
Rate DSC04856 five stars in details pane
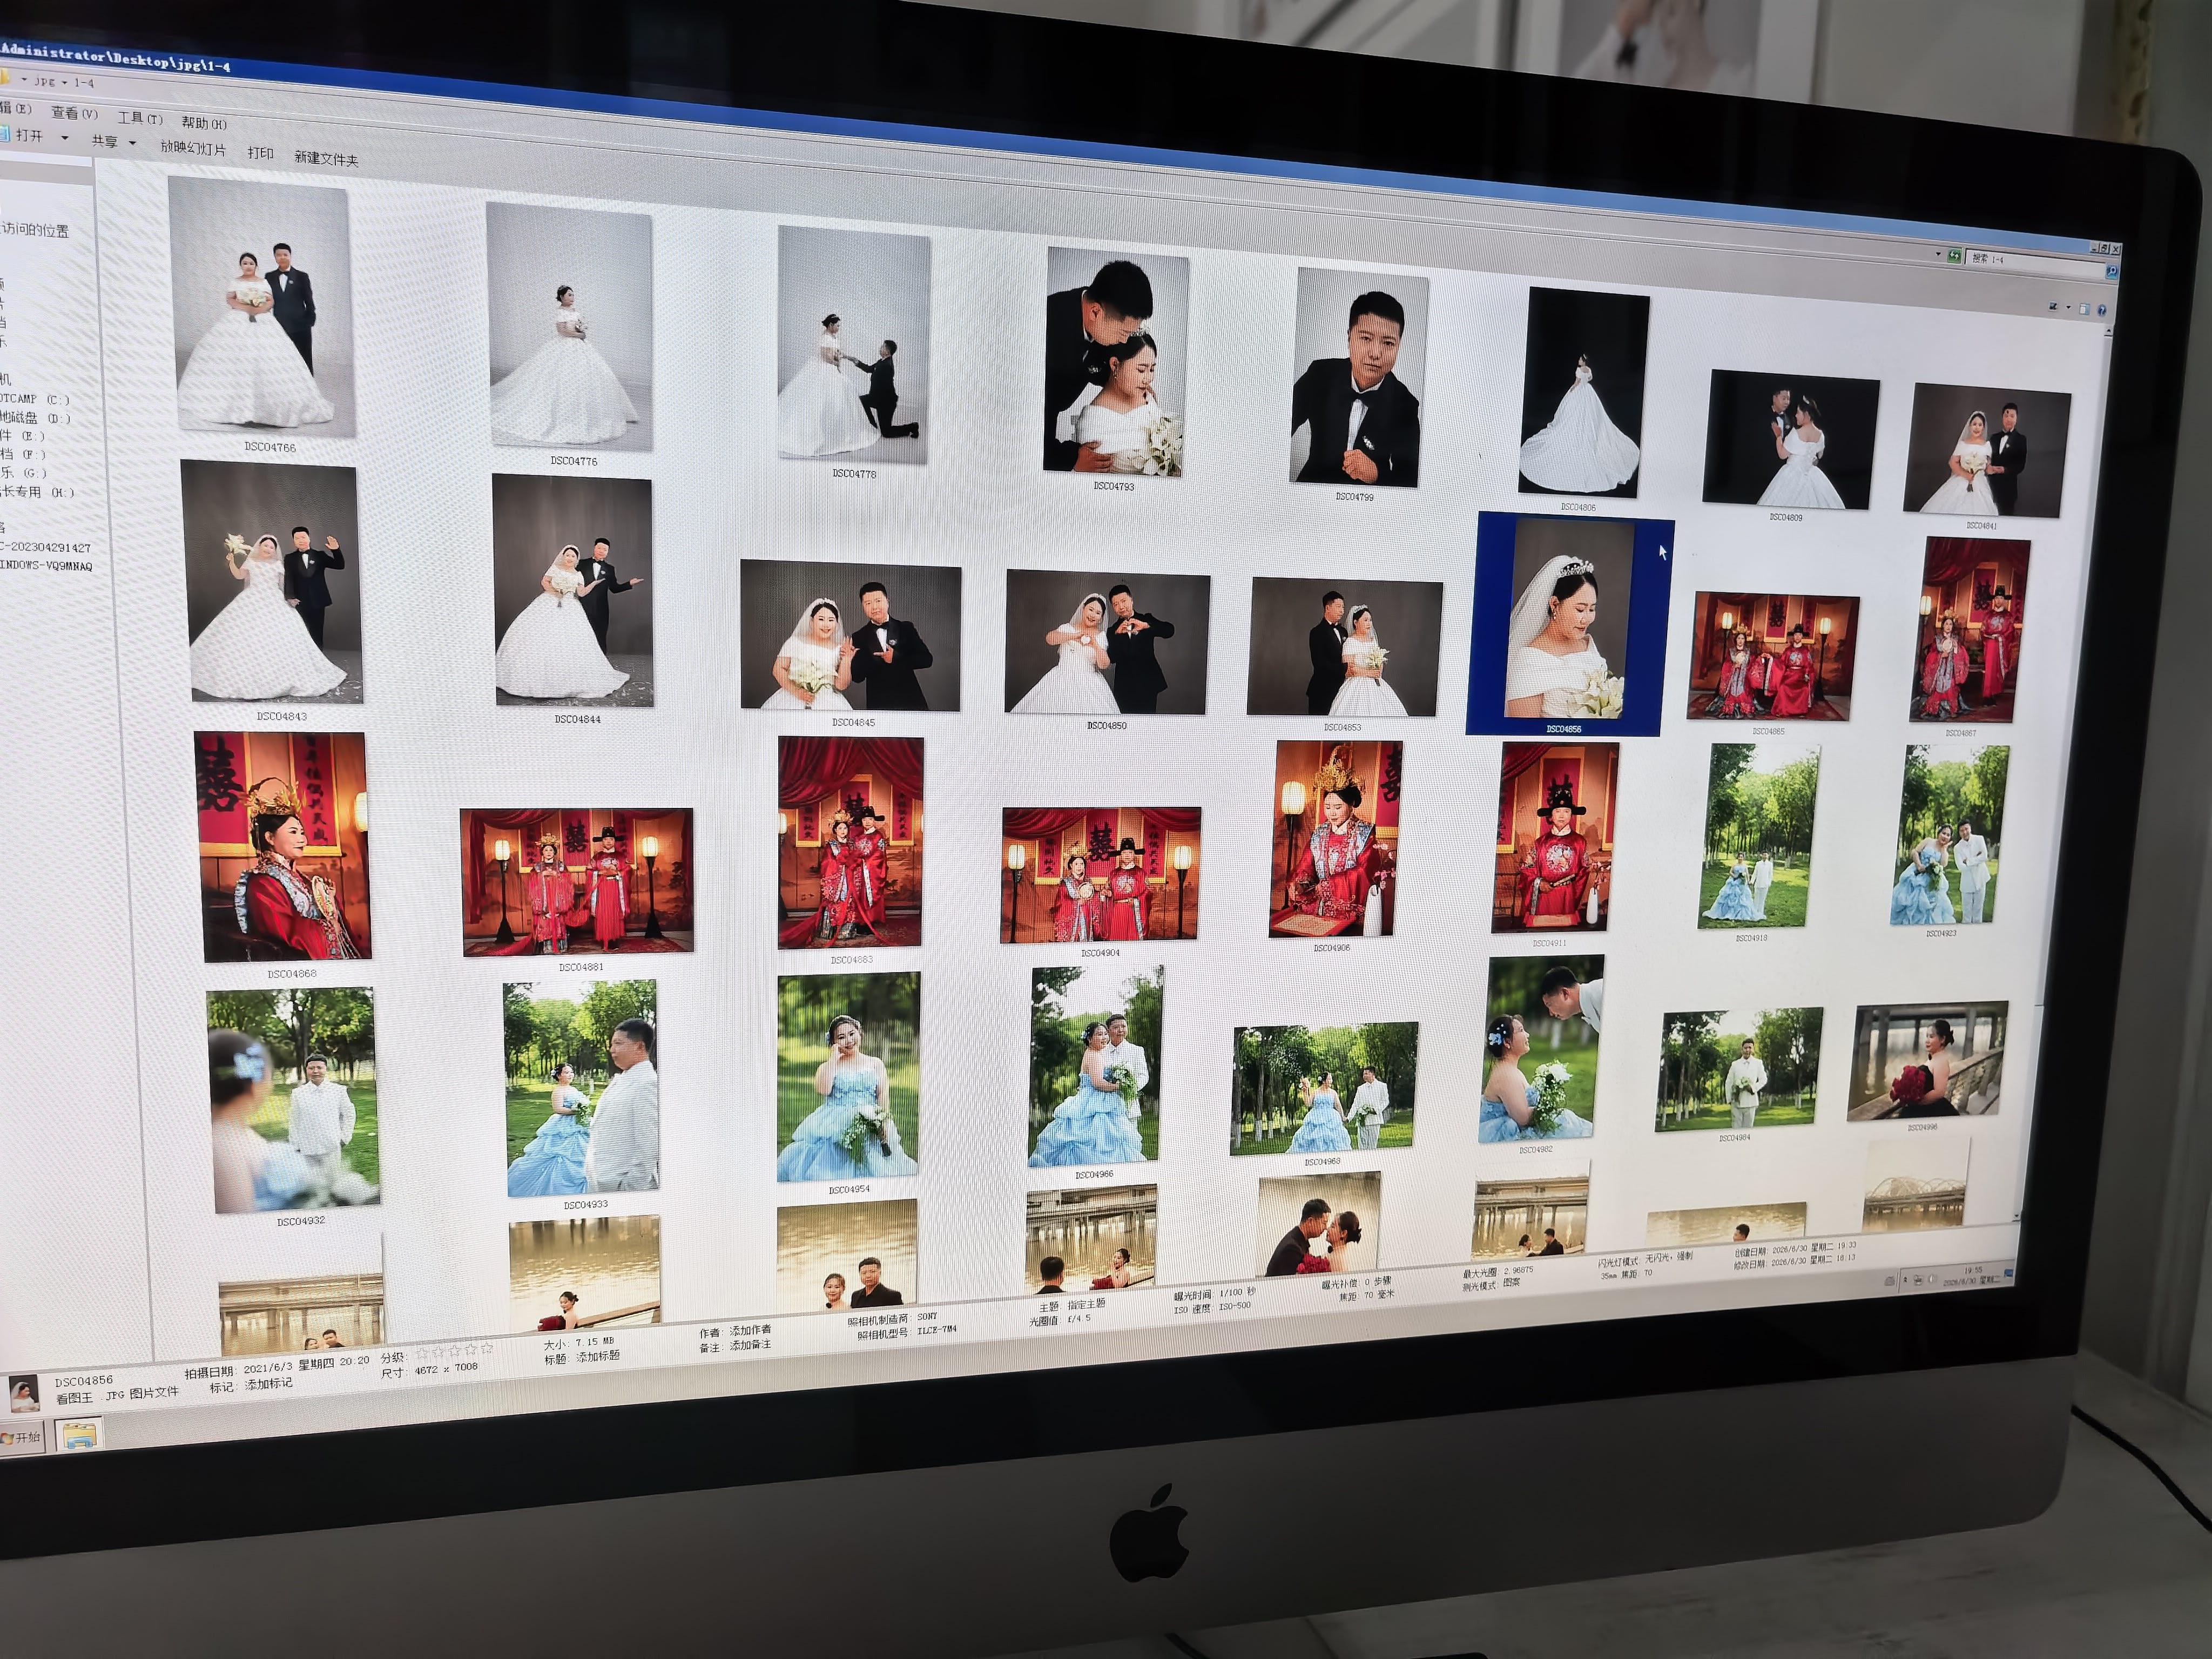pos(487,1349)
